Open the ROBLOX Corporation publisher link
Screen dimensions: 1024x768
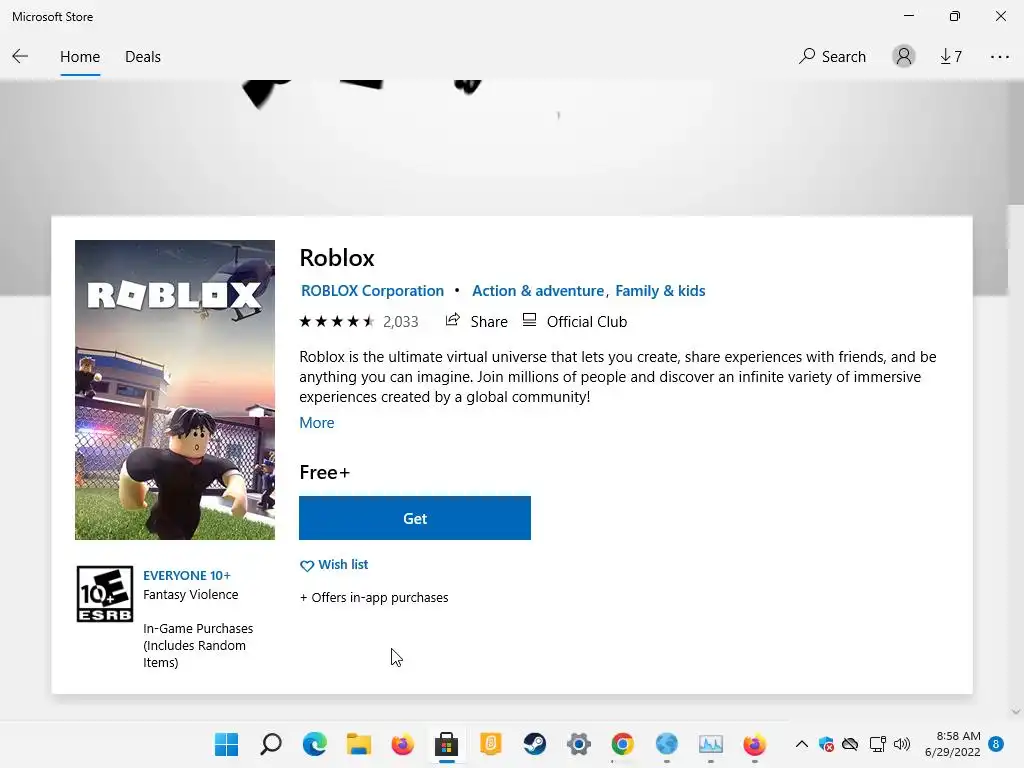click(372, 291)
